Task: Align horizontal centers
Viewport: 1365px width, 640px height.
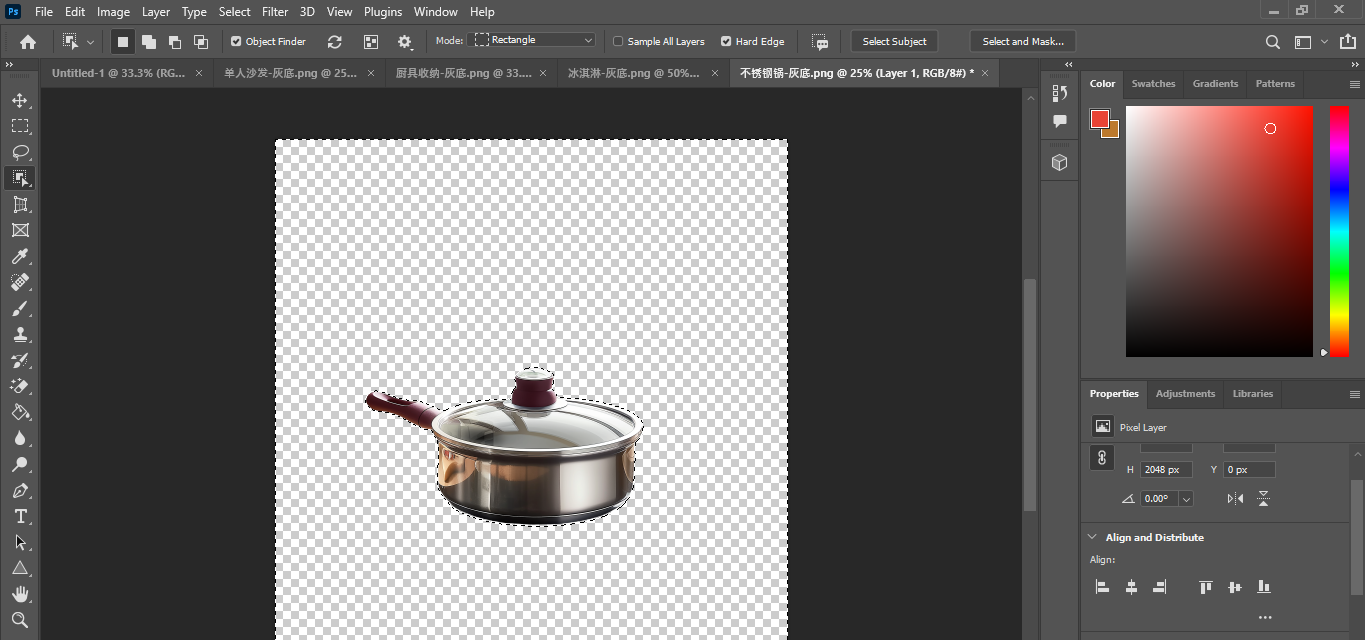Action: click(x=1131, y=587)
